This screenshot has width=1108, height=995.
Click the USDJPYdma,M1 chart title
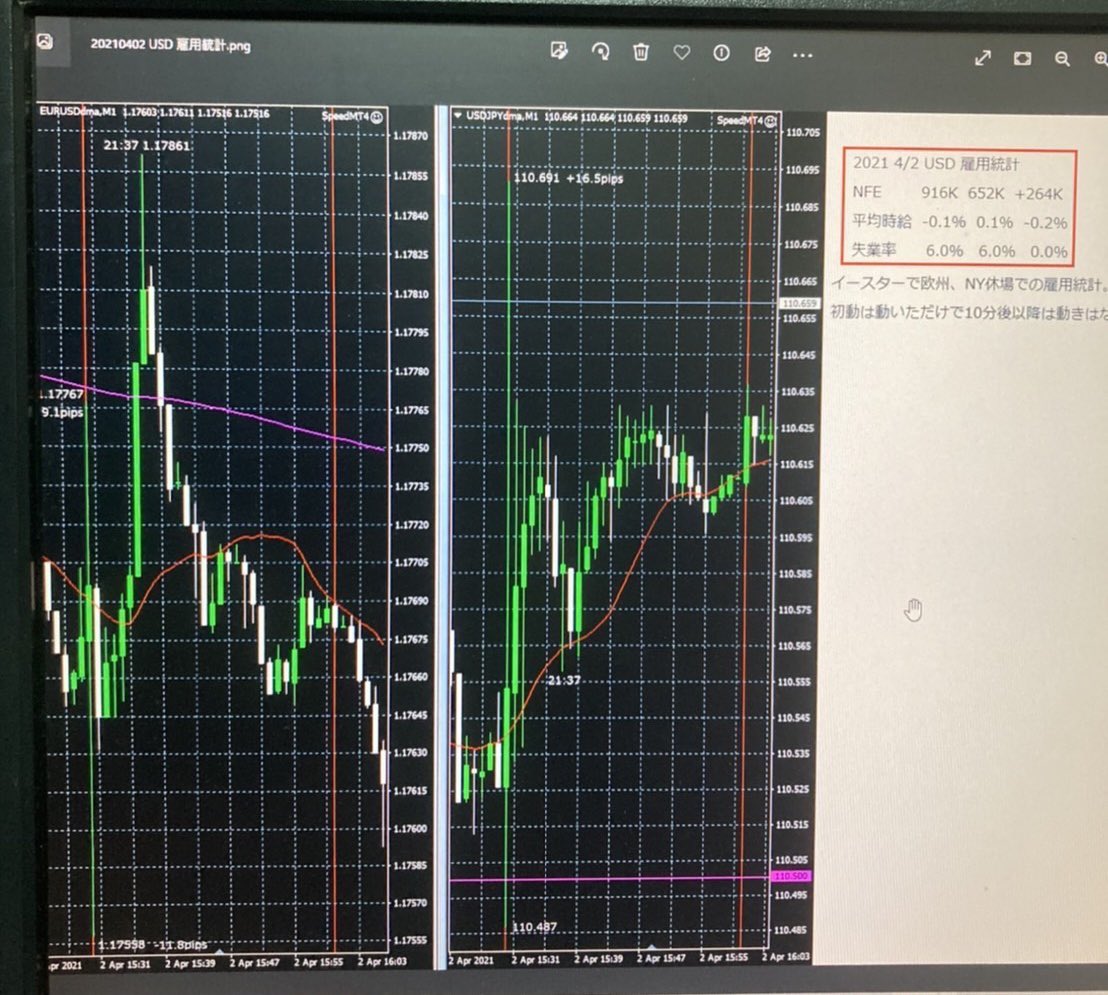(502, 117)
